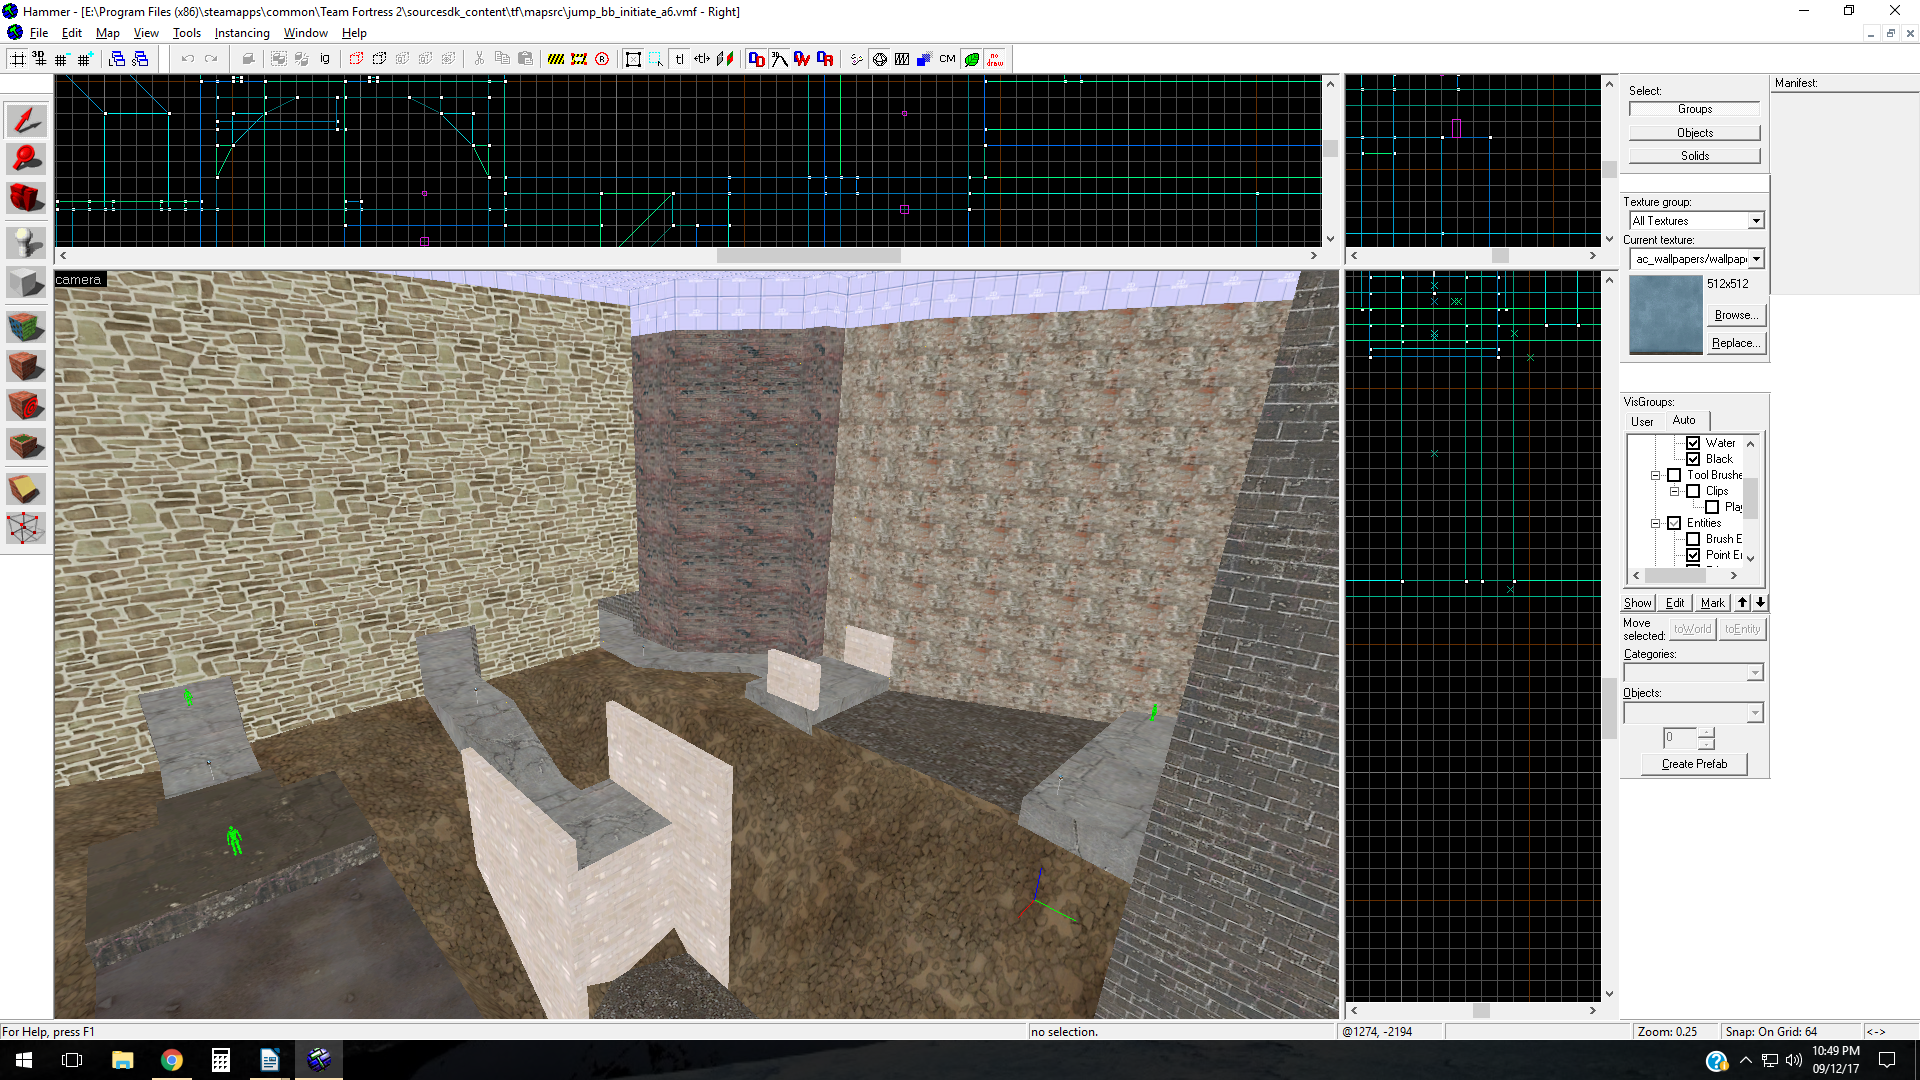
Task: Open the Texture group dropdown
Action: tap(1756, 221)
